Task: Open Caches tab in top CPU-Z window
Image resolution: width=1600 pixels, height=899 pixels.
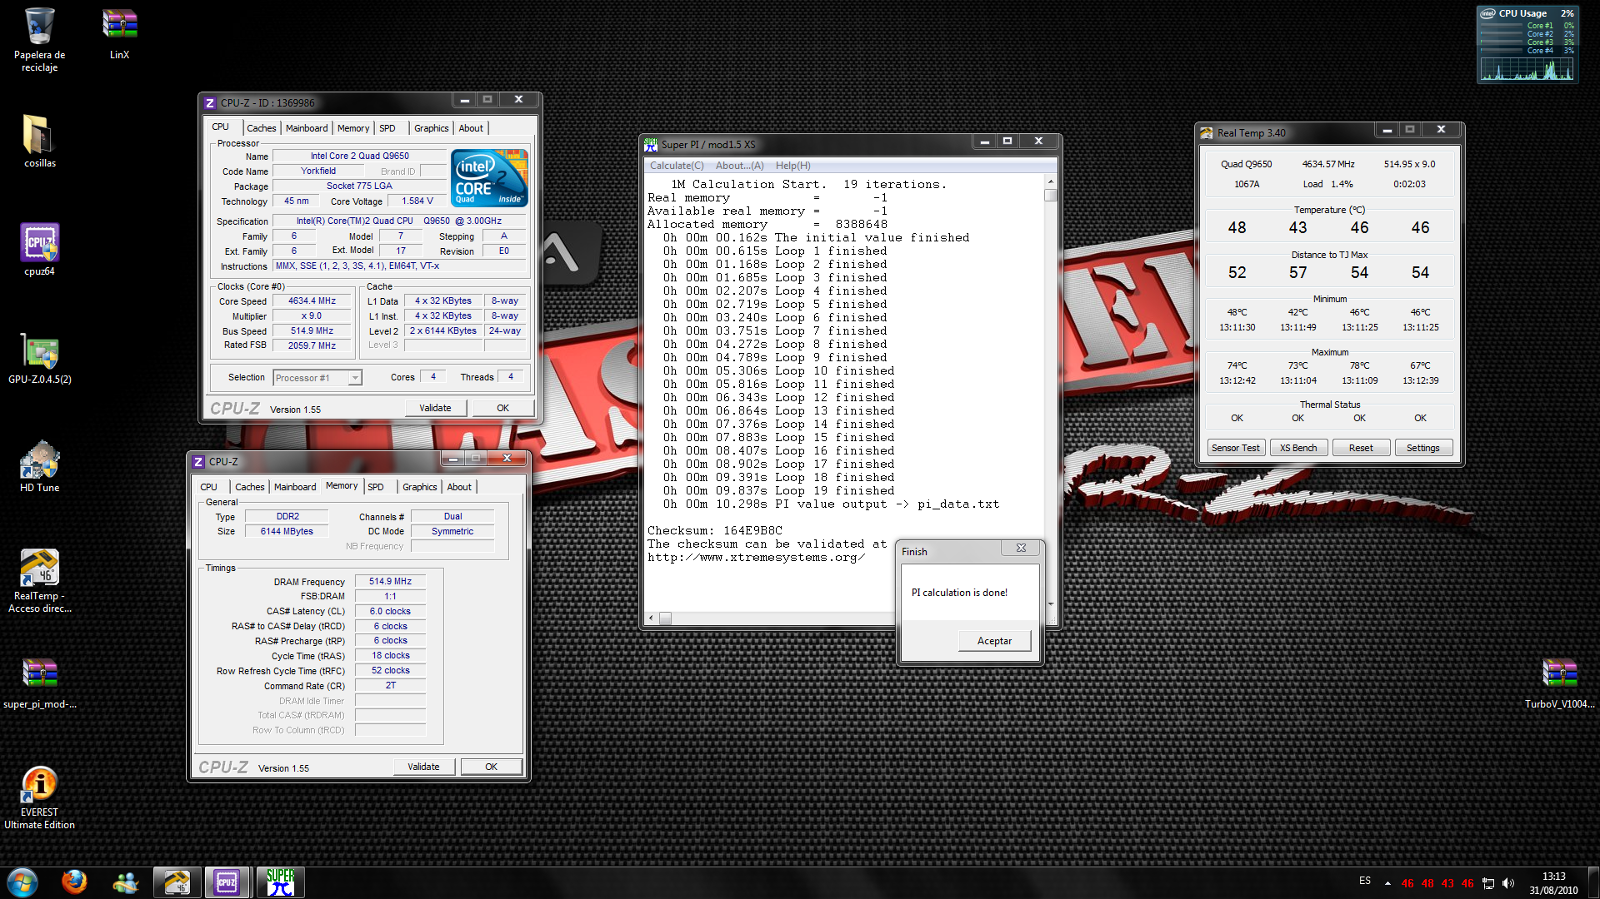Action: pos(261,128)
